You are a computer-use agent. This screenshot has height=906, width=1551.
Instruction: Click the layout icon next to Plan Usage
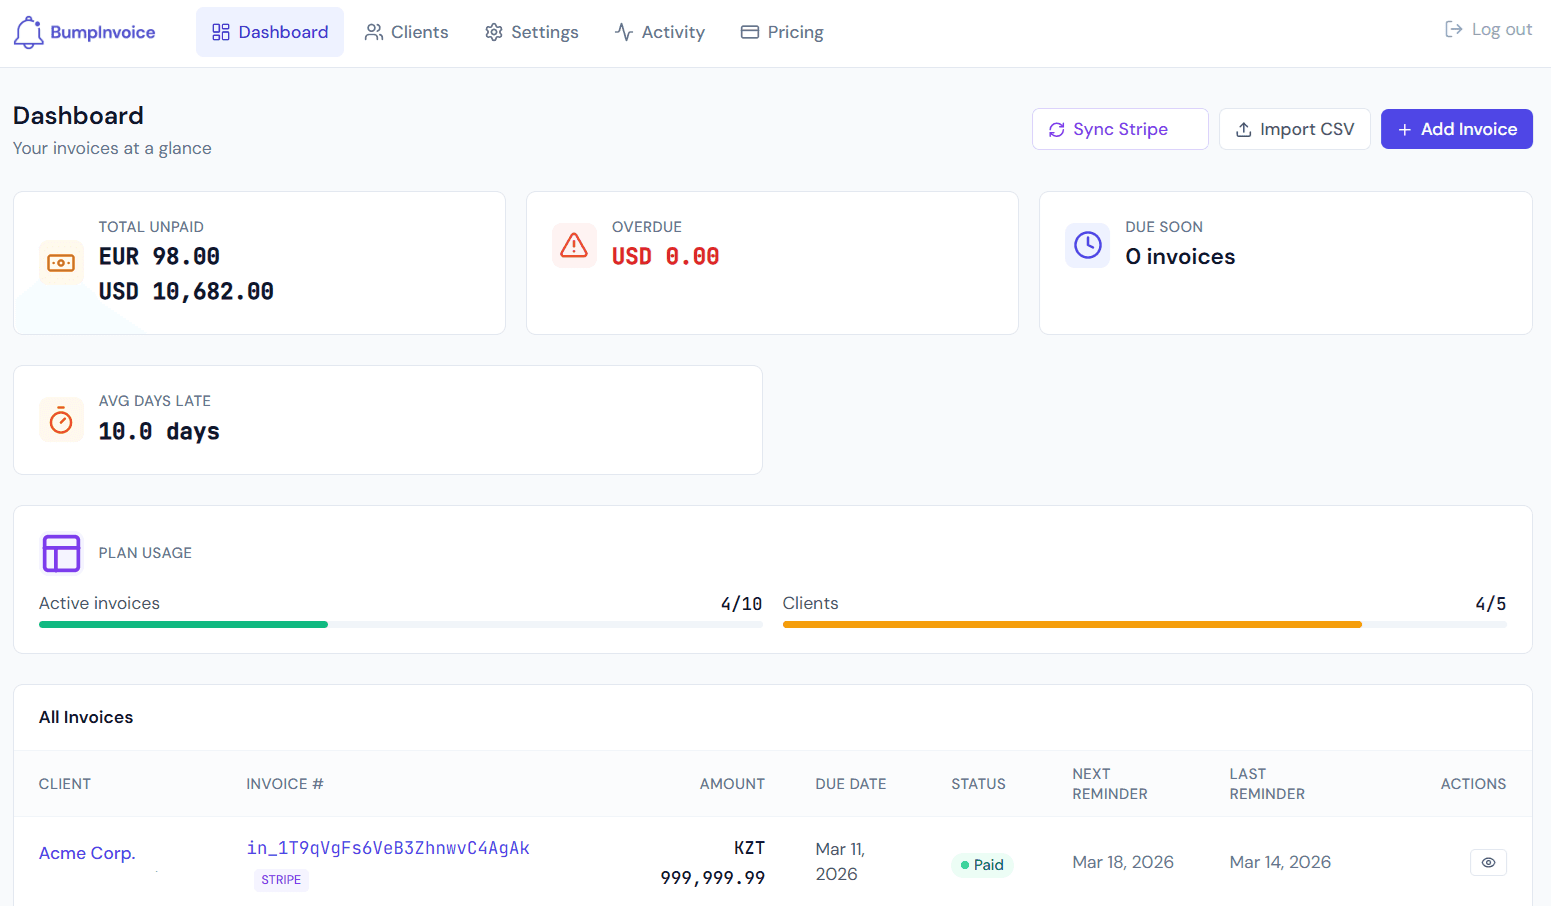point(61,553)
